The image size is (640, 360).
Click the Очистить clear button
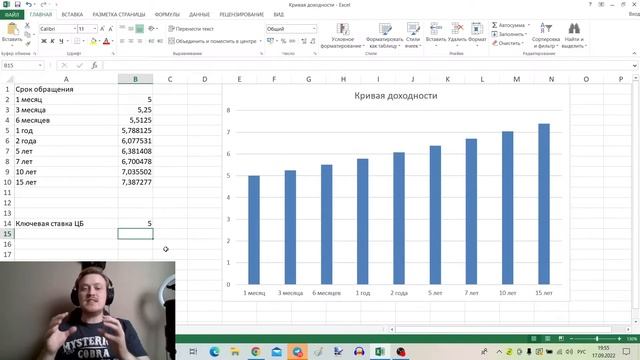507,43
